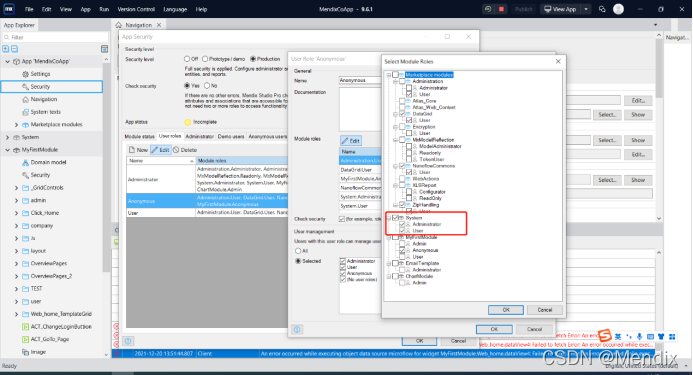Switch to the Demo users tab
Image resolution: width=693 pixels, height=375 pixels.
coord(231,137)
